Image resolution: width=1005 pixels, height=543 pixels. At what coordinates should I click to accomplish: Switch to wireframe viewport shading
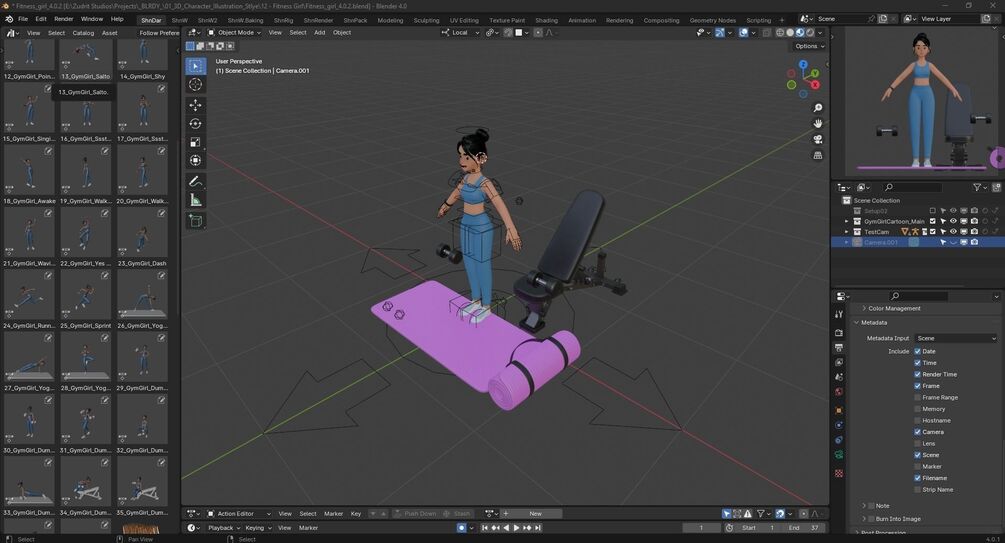[780, 32]
